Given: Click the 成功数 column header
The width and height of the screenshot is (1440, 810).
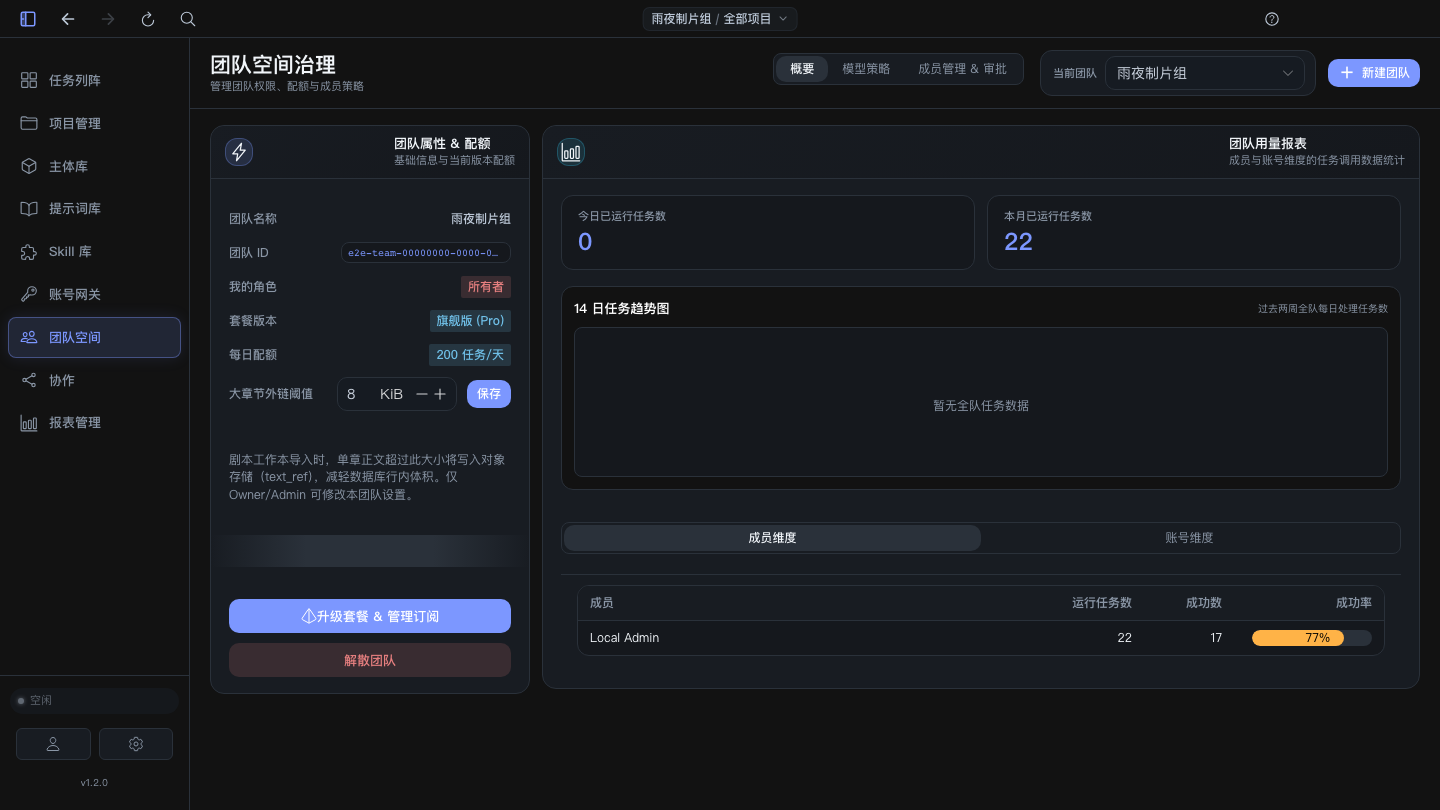Looking at the screenshot, I should [1204, 603].
